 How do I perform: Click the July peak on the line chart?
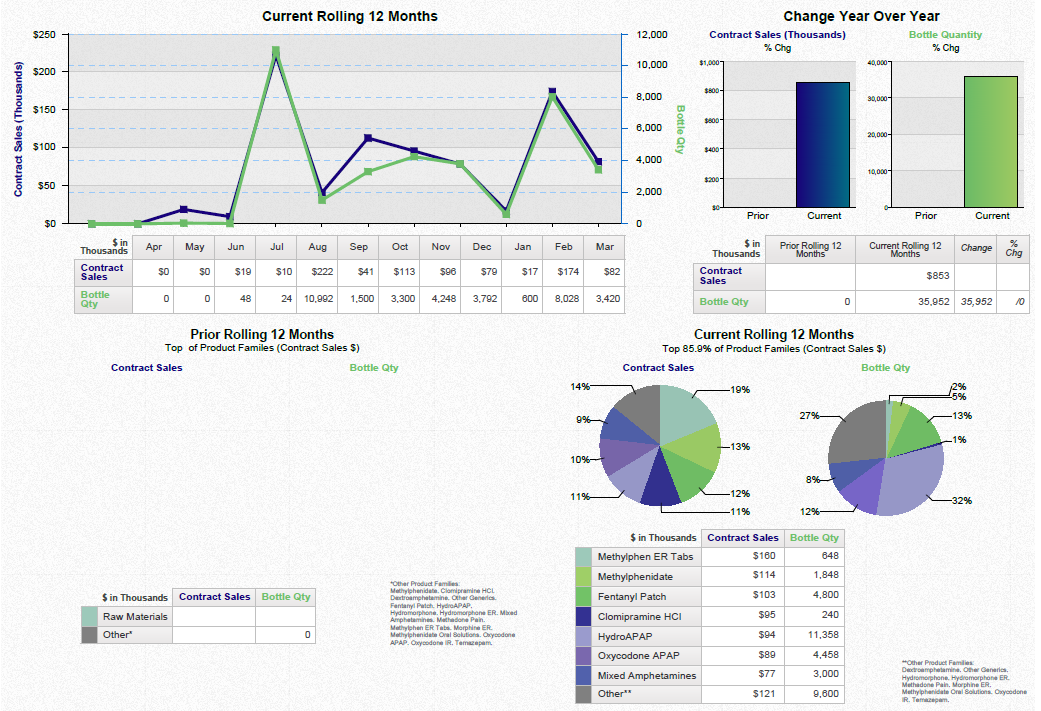pos(277,47)
